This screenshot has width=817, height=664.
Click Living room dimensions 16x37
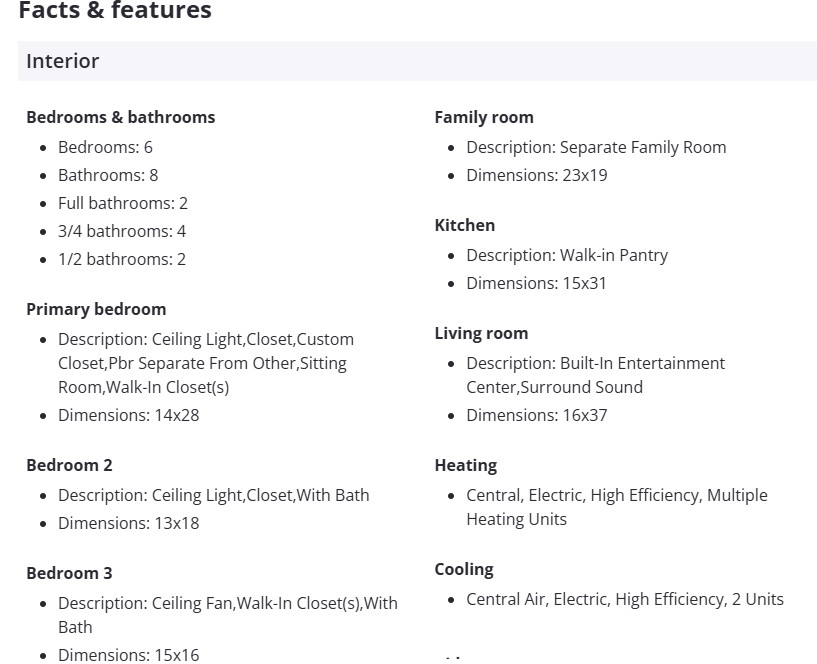[536, 415]
